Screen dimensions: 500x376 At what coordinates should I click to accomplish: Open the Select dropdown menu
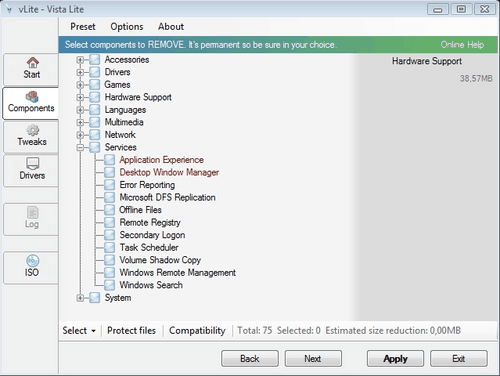click(x=79, y=330)
